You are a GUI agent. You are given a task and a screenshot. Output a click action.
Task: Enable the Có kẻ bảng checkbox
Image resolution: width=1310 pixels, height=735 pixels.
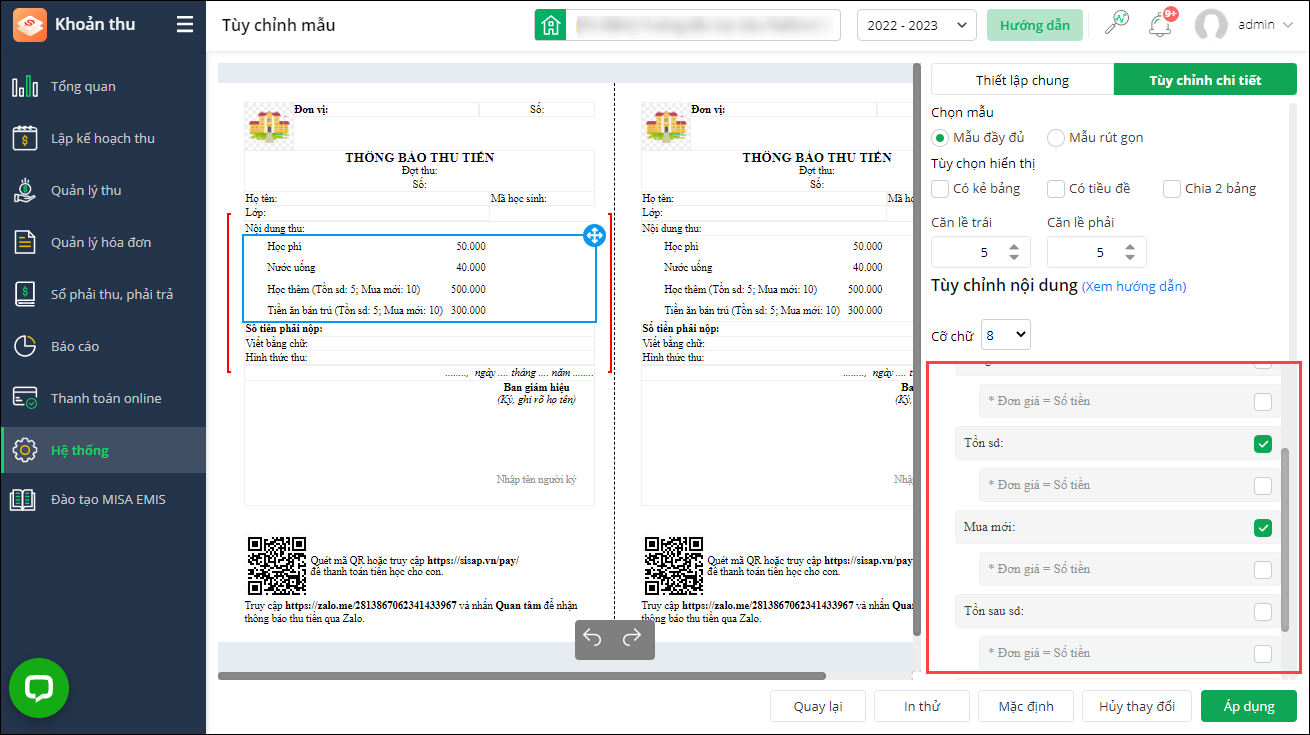click(940, 188)
